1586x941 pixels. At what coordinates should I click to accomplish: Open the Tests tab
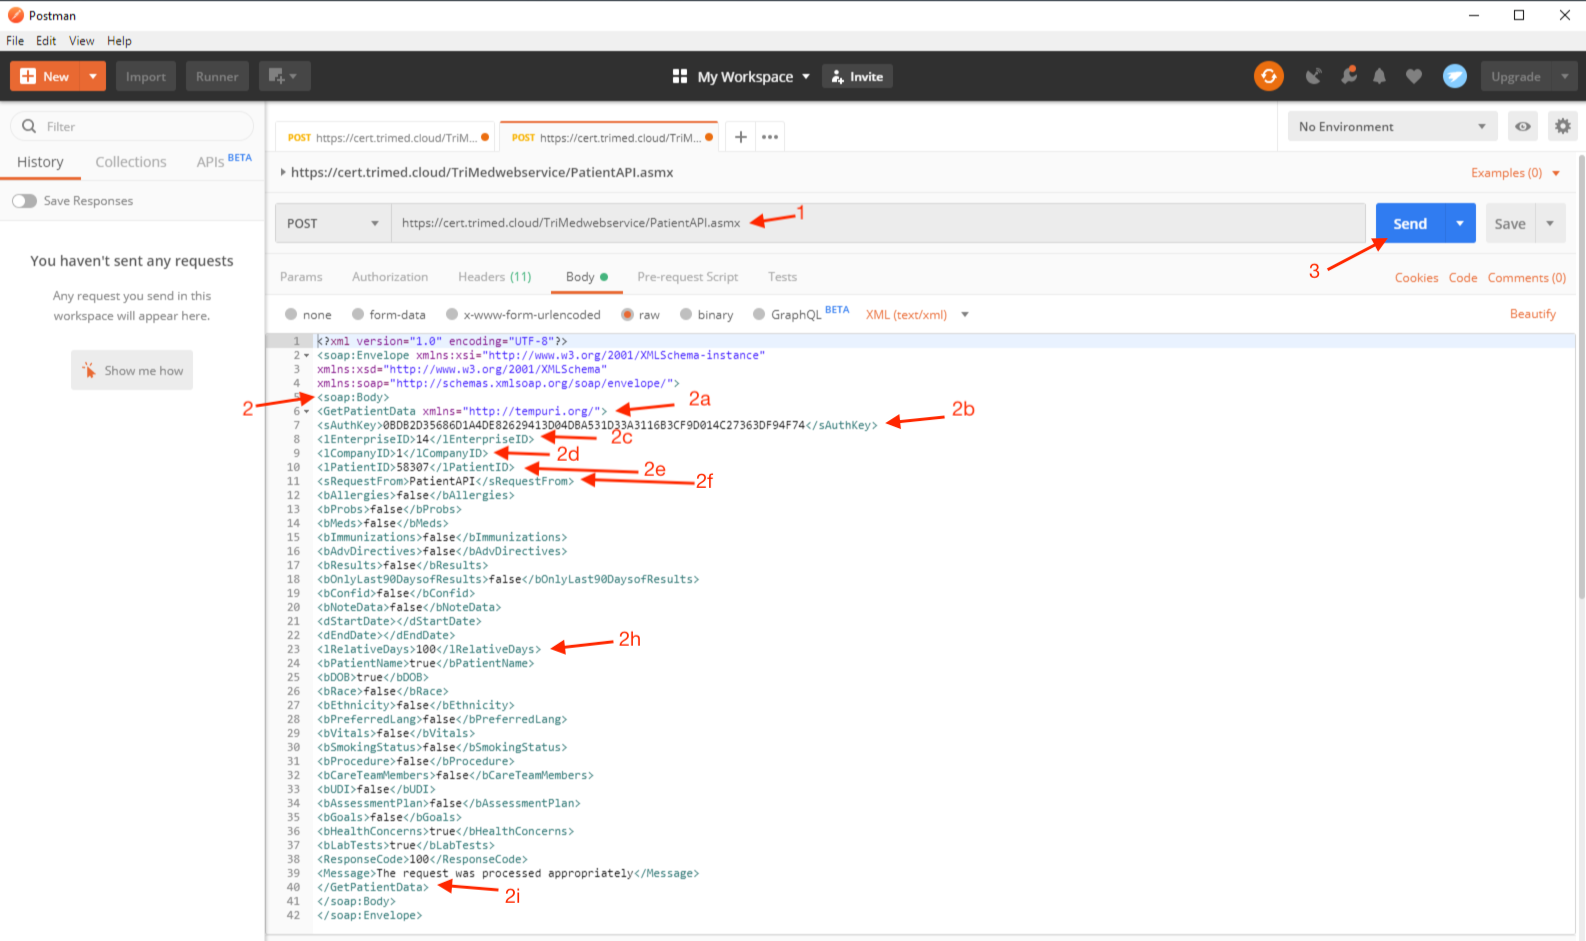point(782,277)
